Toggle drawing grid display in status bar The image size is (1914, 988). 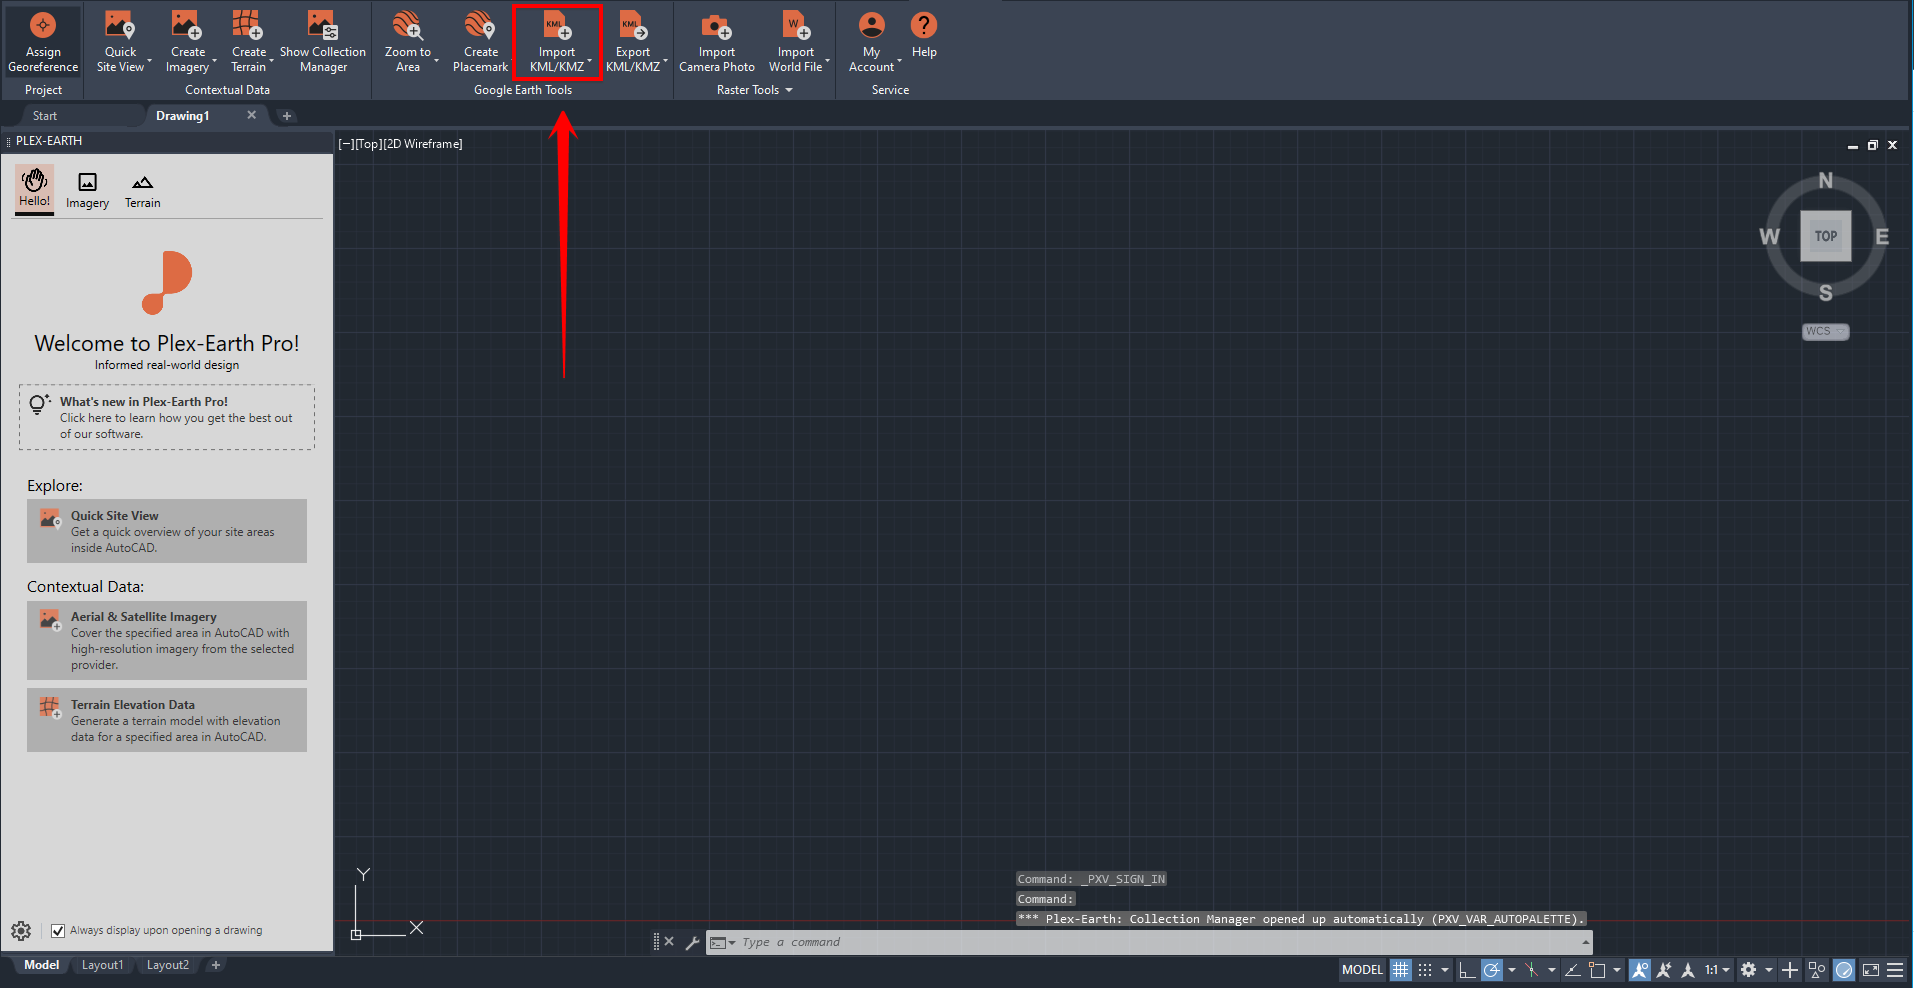click(x=1400, y=970)
